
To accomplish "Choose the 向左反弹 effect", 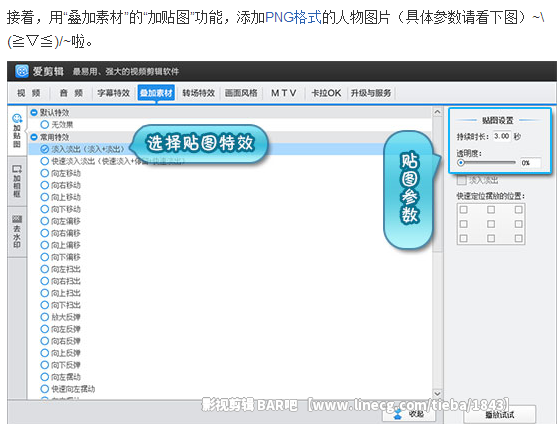I will coord(44,329).
